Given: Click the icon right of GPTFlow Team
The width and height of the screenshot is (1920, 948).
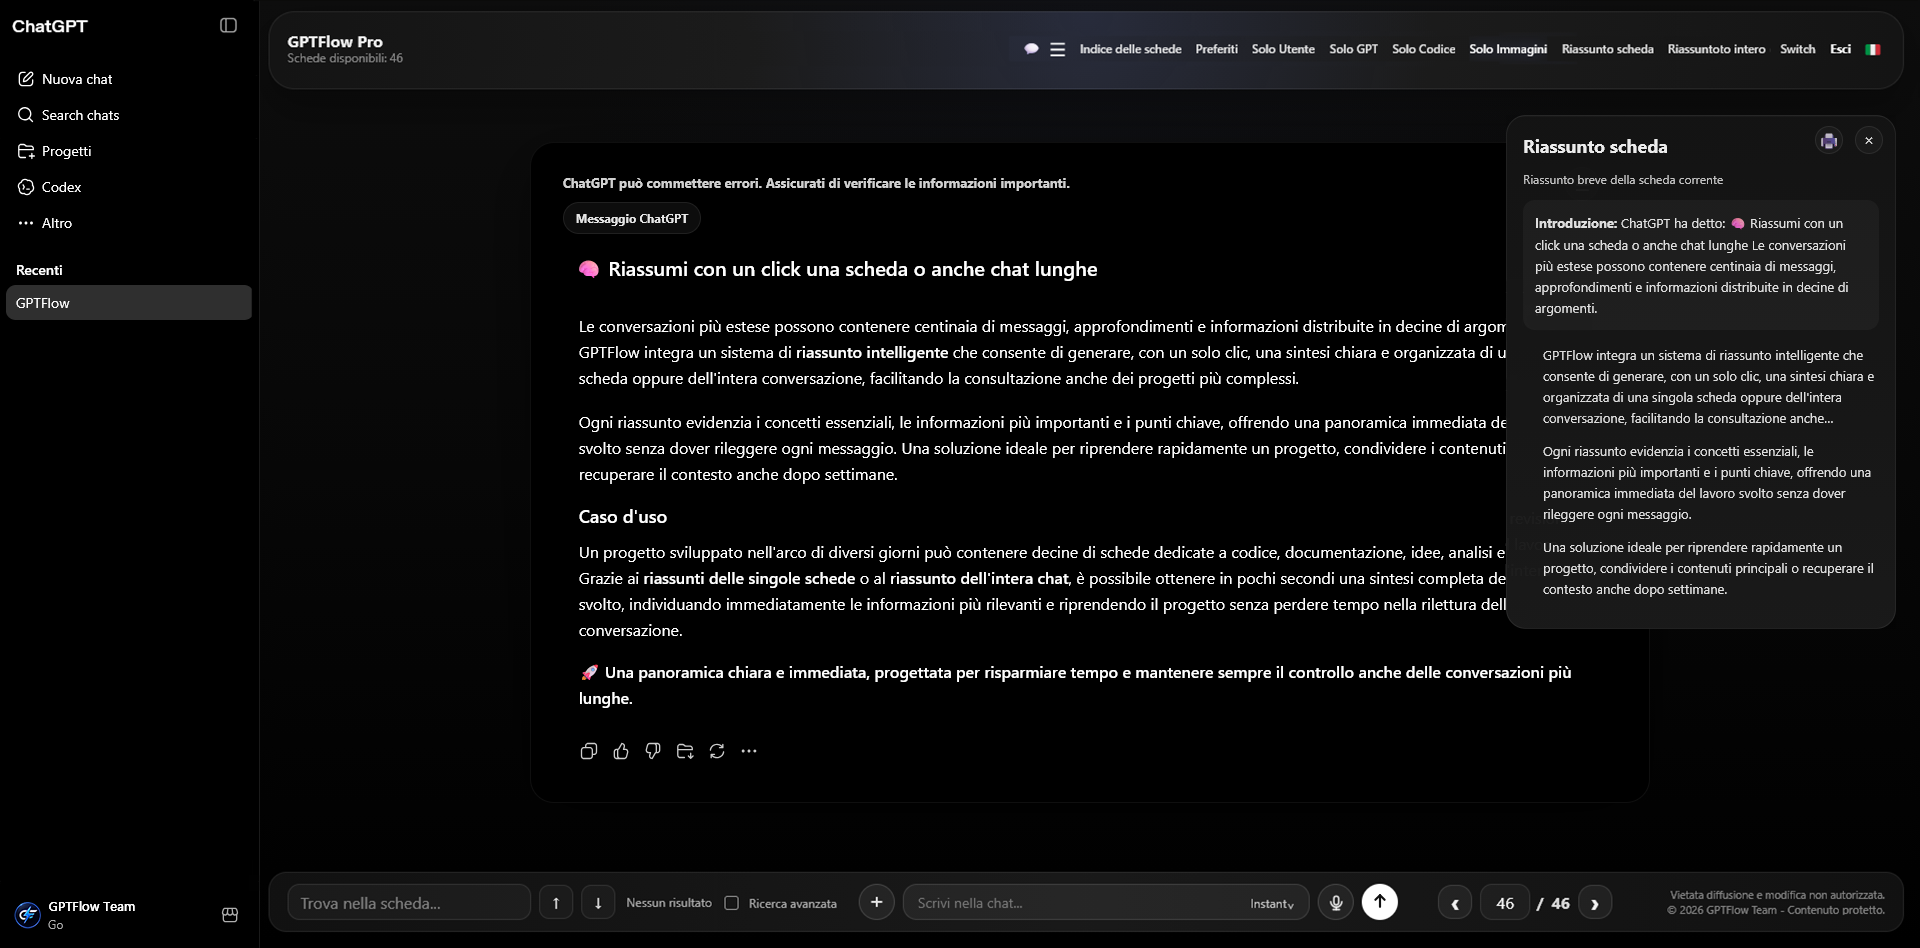Looking at the screenshot, I should 229,915.
